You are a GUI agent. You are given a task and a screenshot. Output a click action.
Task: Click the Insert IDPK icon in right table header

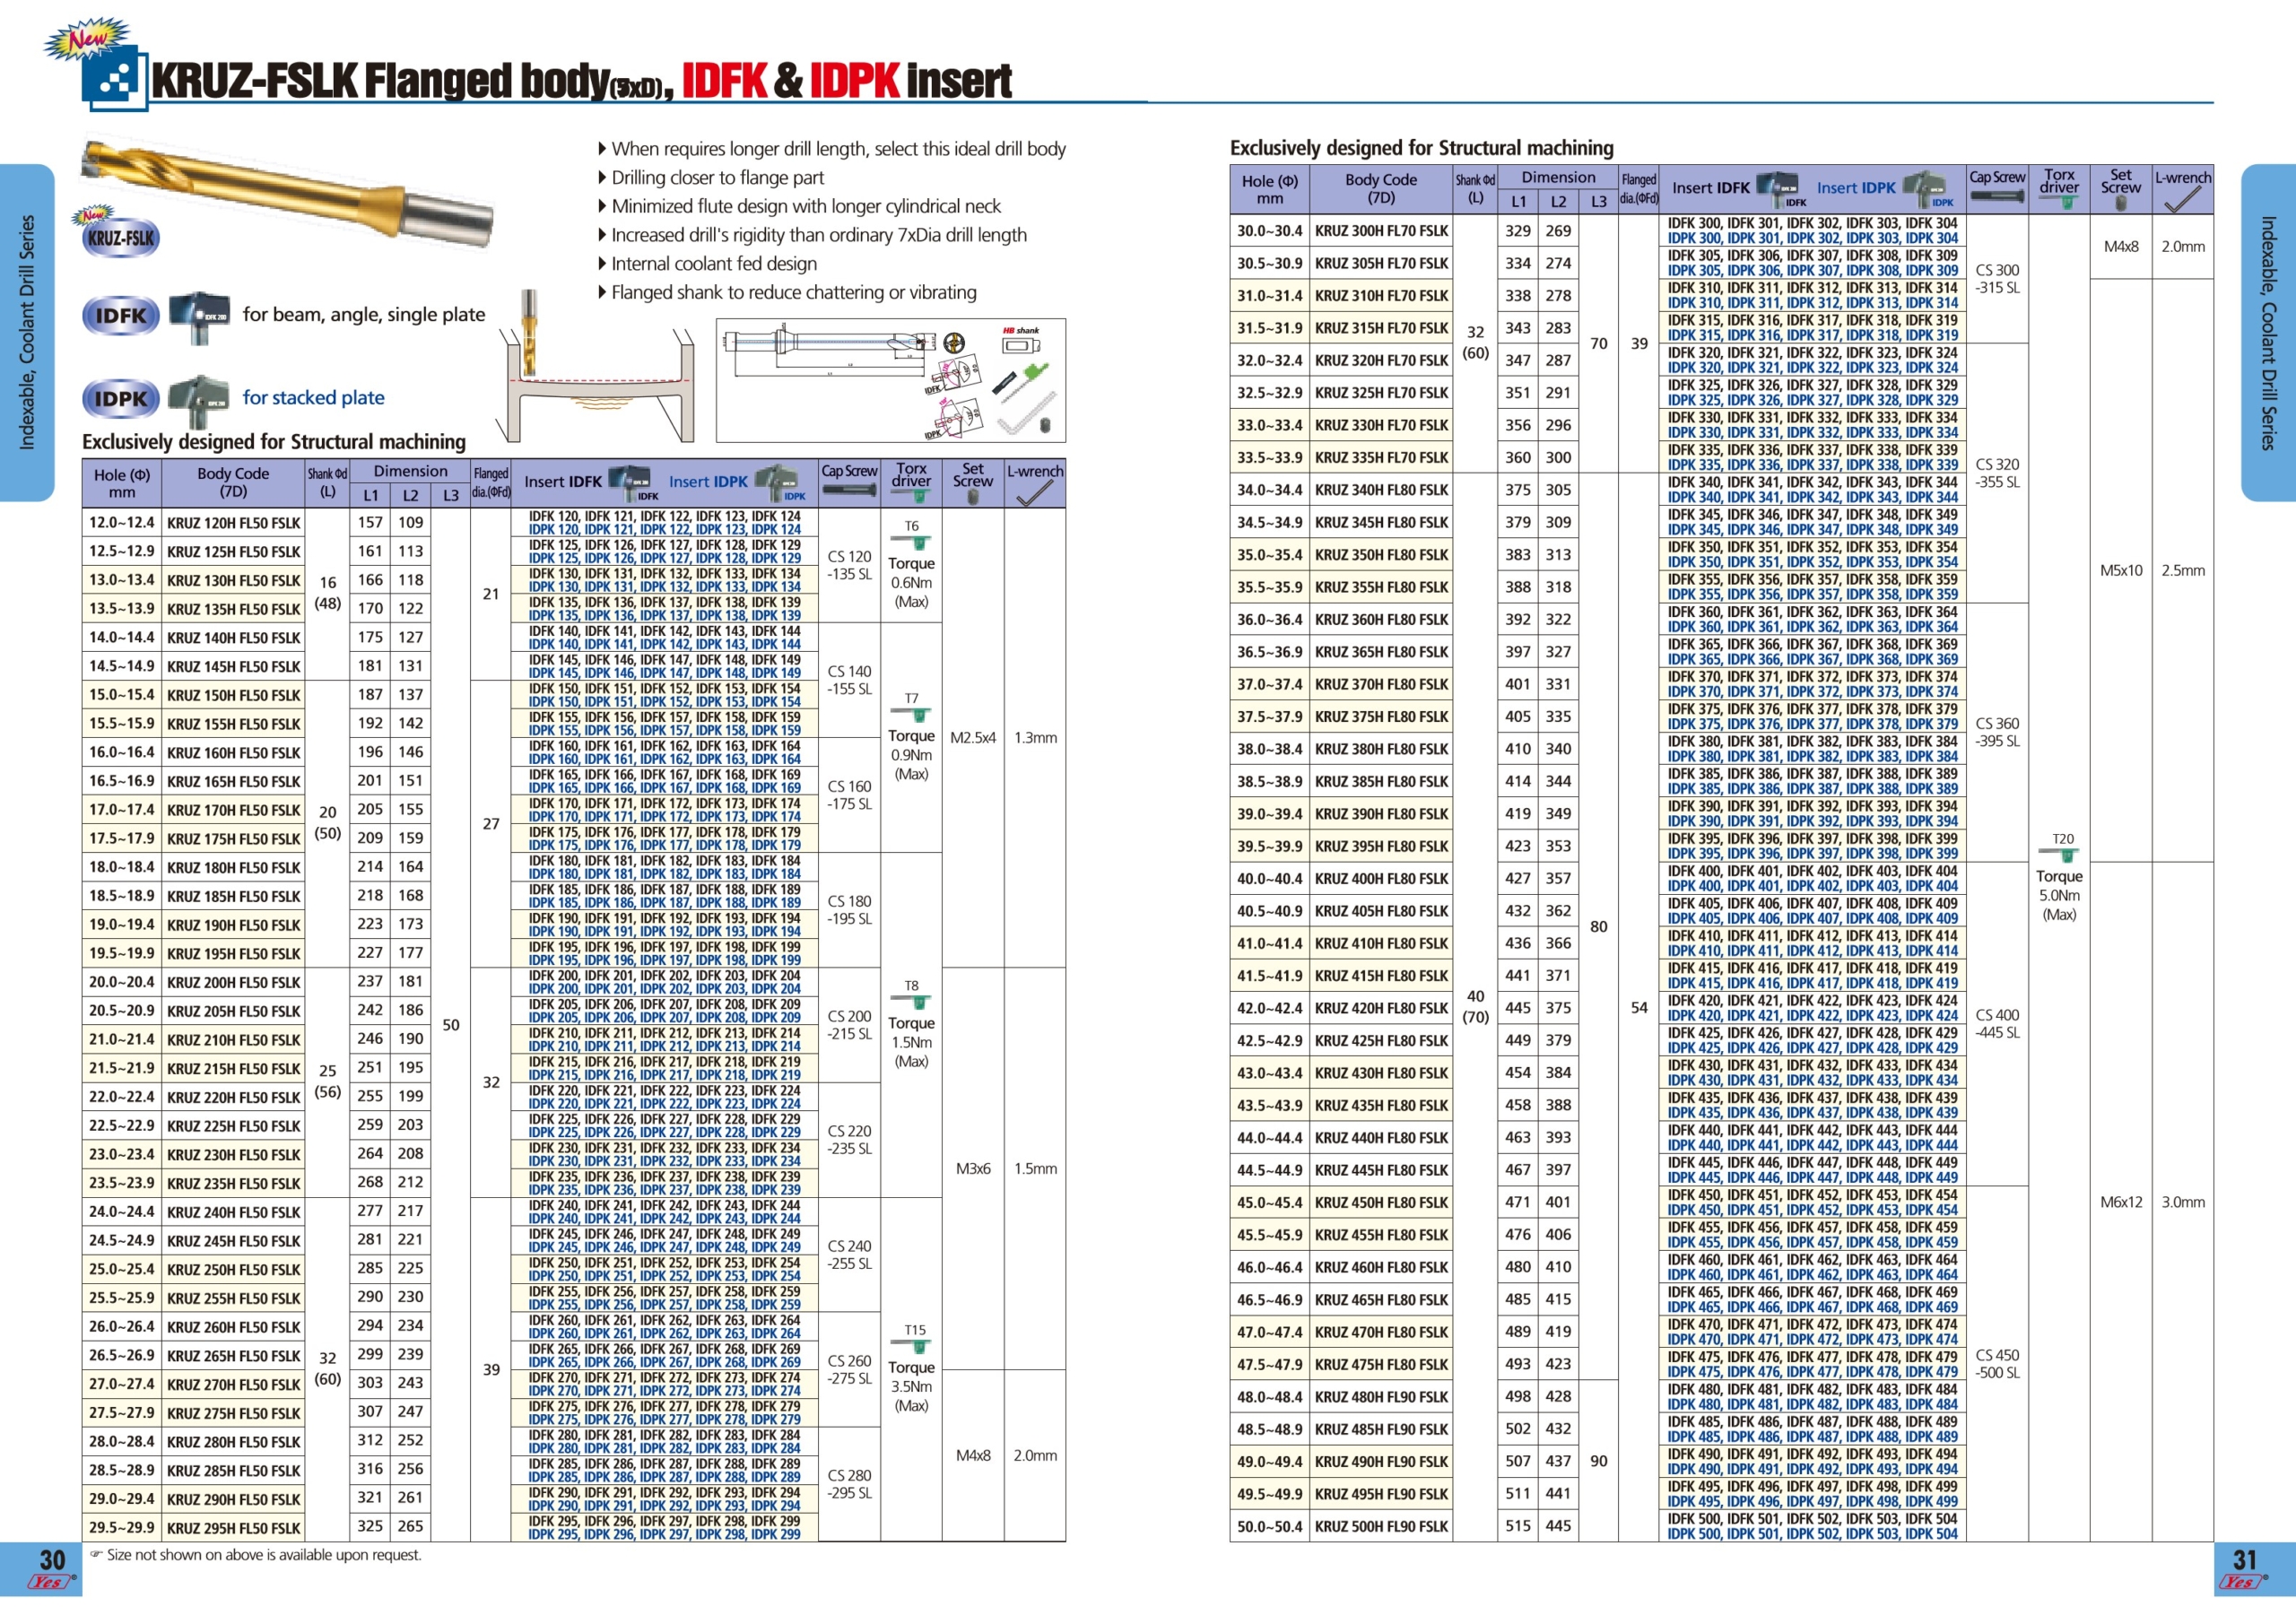point(1924,188)
